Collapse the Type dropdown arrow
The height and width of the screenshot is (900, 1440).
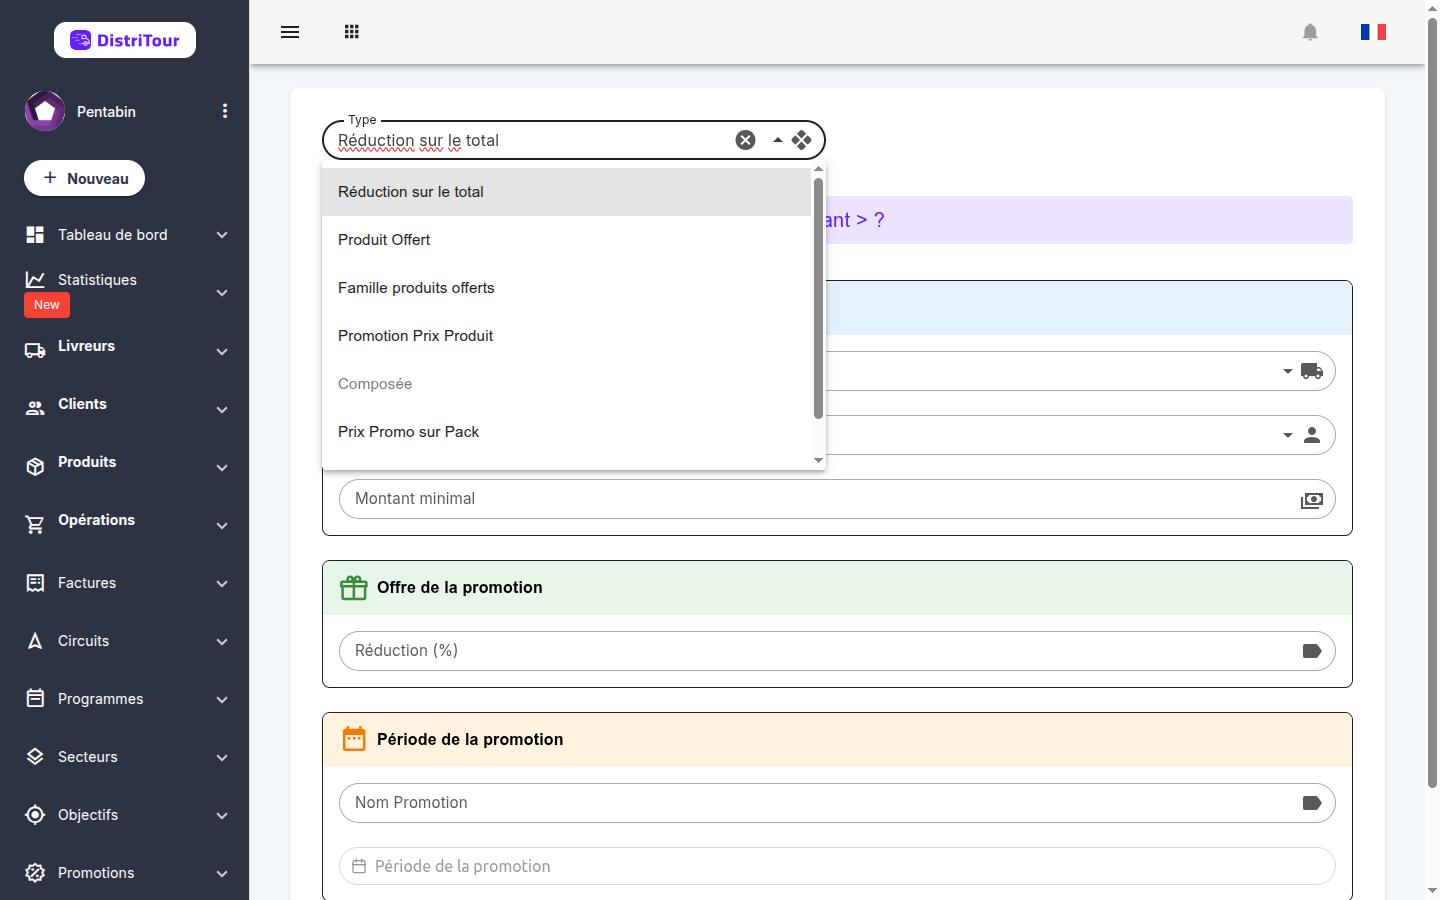[x=778, y=140]
